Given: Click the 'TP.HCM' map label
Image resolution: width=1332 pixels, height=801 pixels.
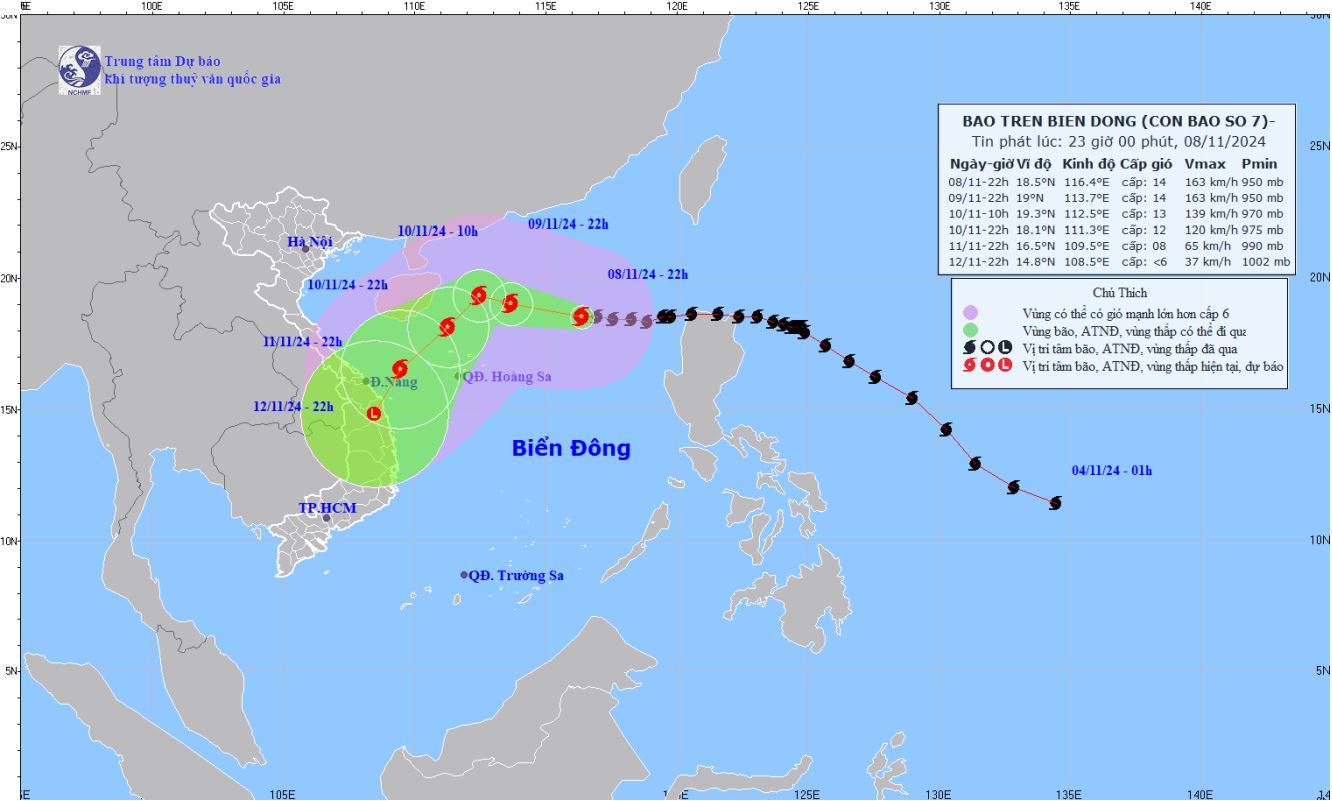Looking at the screenshot, I should (x=327, y=508).
